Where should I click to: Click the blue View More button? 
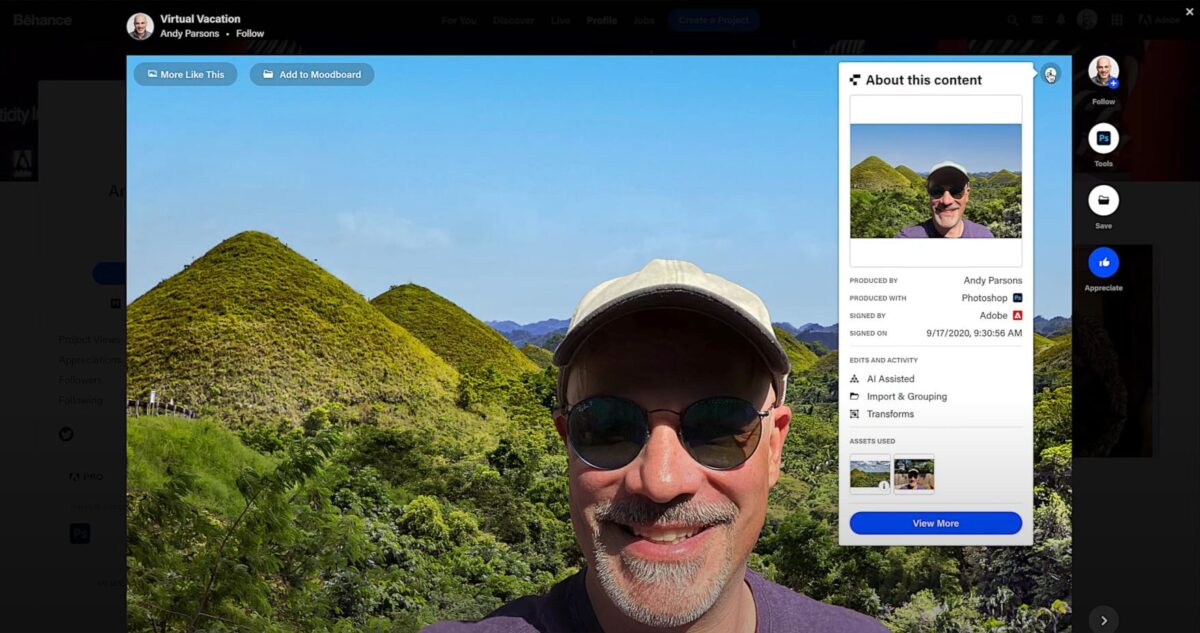(x=936, y=523)
